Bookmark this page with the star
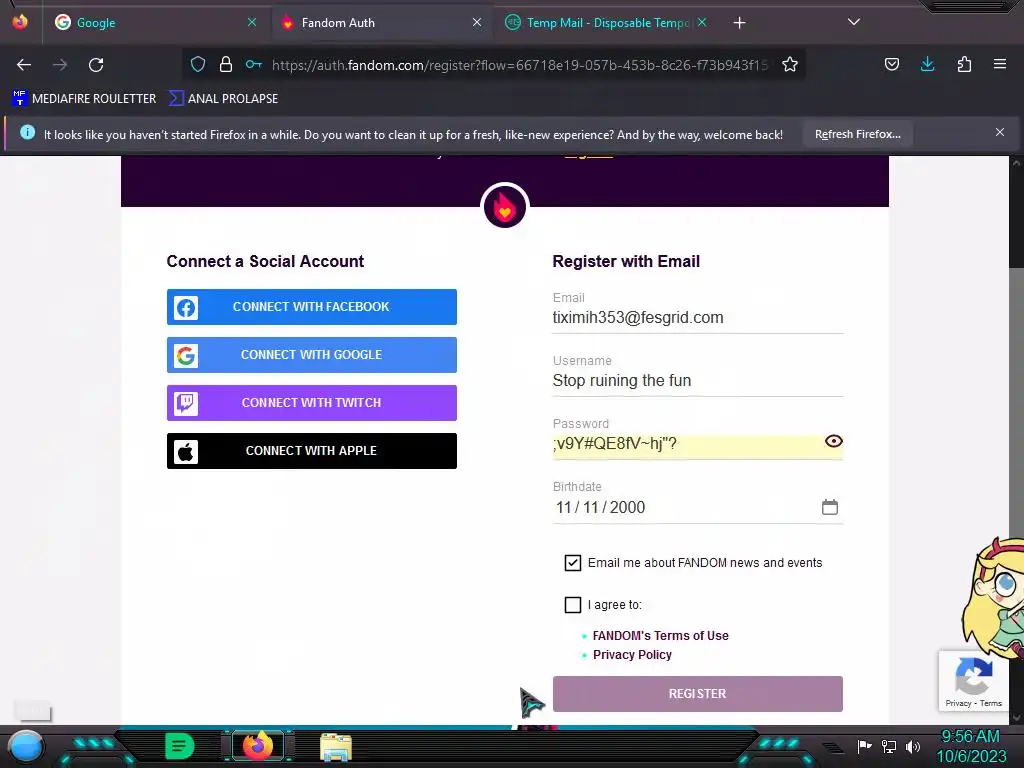The height and width of the screenshot is (768, 1024). coord(790,64)
